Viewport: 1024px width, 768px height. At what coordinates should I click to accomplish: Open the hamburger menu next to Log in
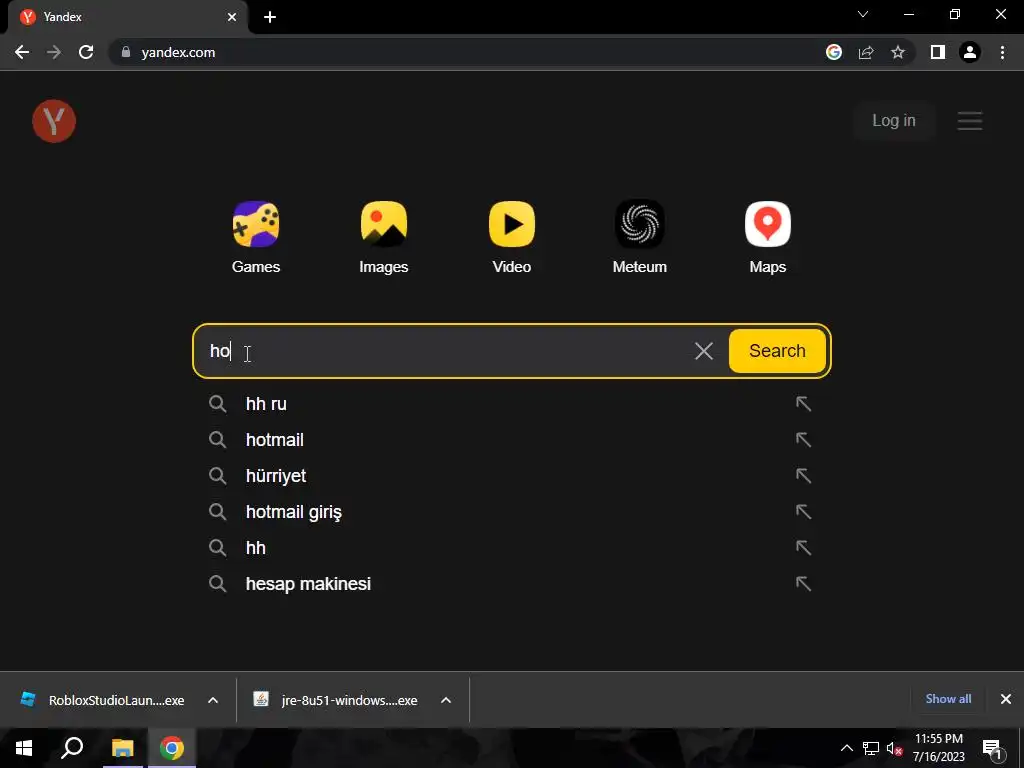tap(970, 121)
